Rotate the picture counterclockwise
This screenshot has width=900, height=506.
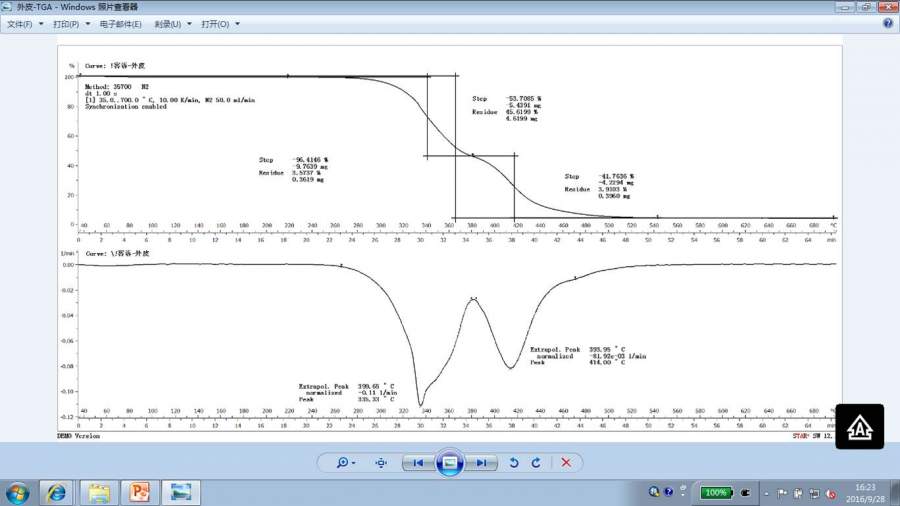coord(514,462)
